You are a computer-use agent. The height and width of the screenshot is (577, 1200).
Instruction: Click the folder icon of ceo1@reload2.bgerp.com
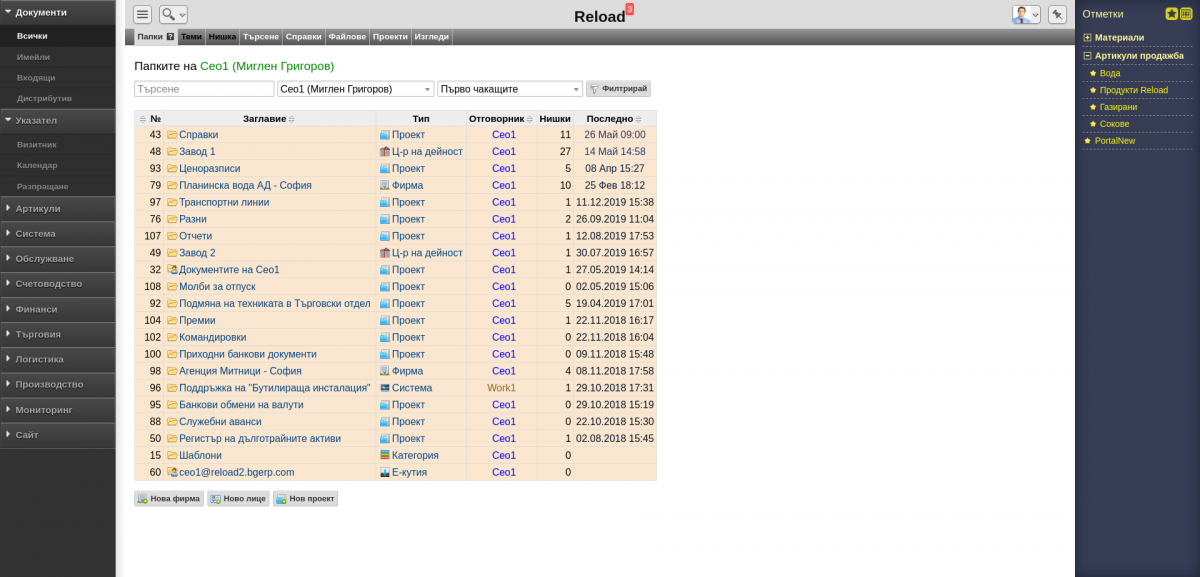[x=172, y=472]
